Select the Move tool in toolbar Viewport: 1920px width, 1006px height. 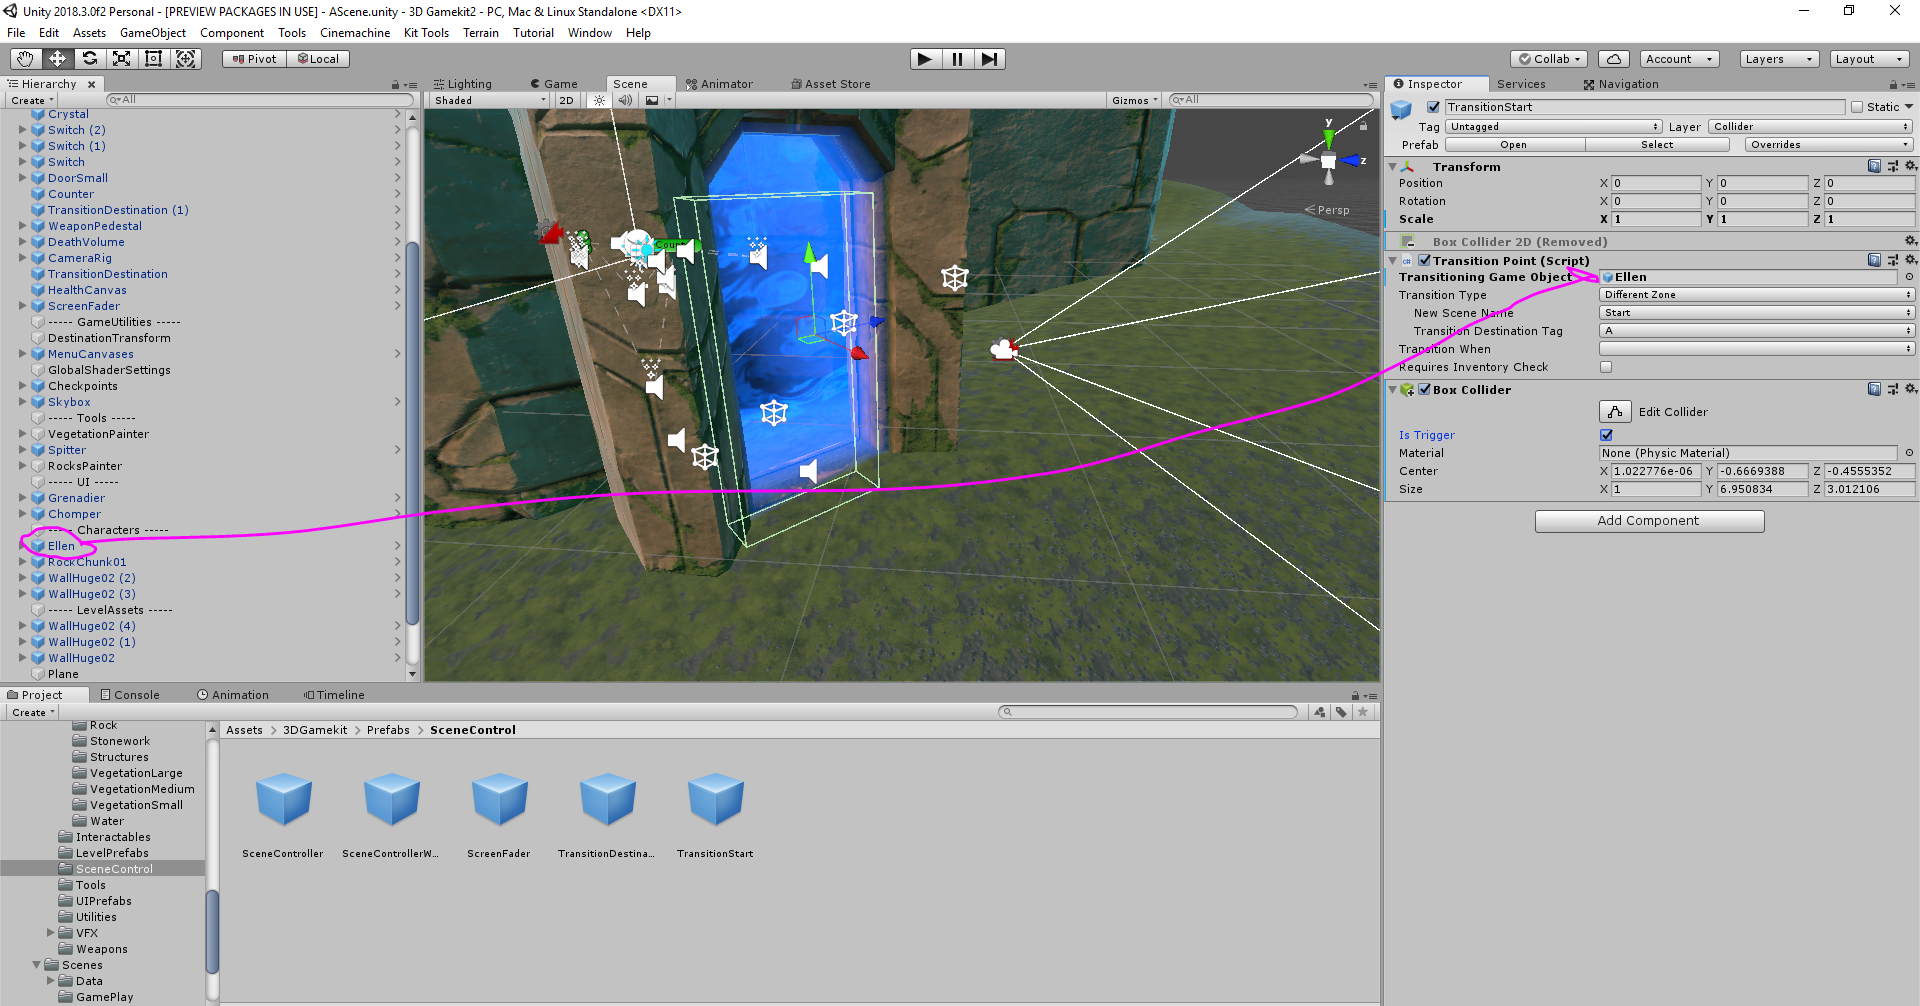[57, 59]
